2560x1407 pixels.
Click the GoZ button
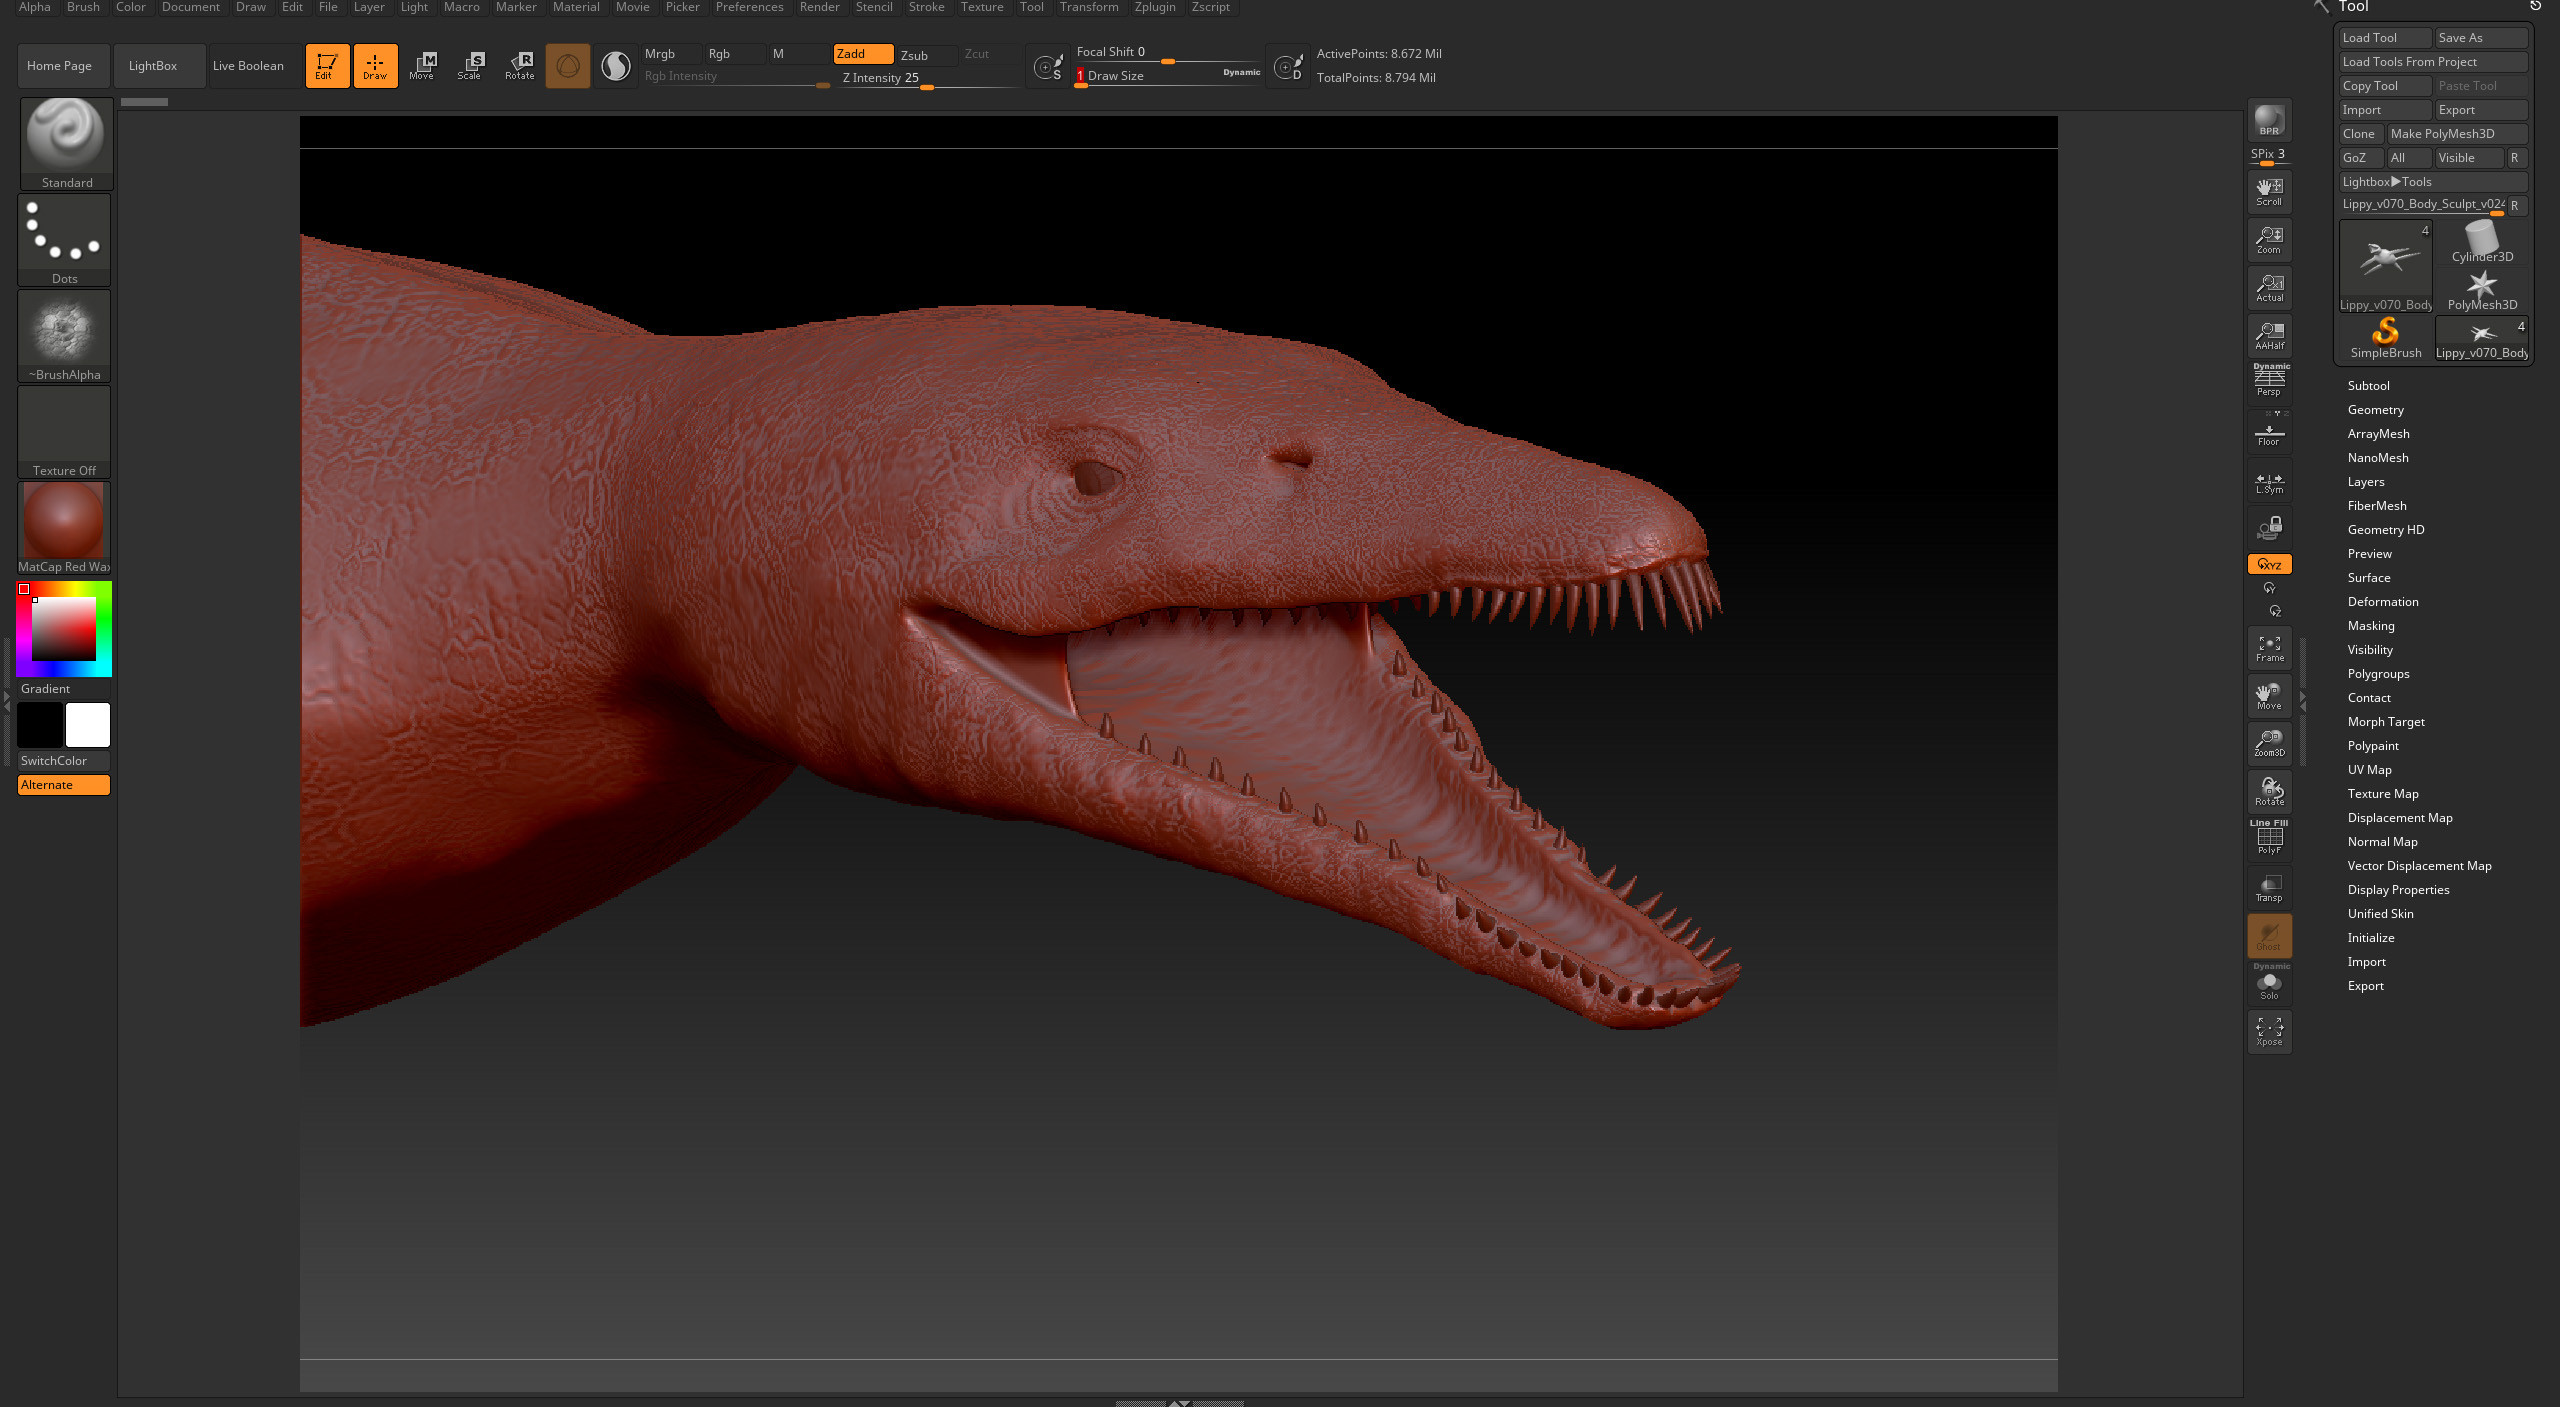coord(2361,158)
